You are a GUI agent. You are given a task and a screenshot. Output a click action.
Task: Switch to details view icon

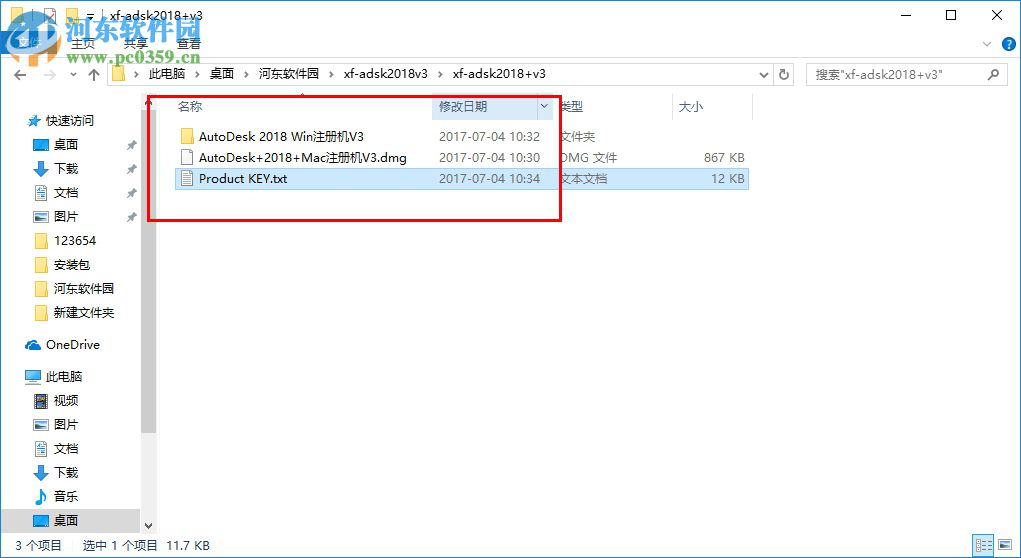[x=983, y=545]
